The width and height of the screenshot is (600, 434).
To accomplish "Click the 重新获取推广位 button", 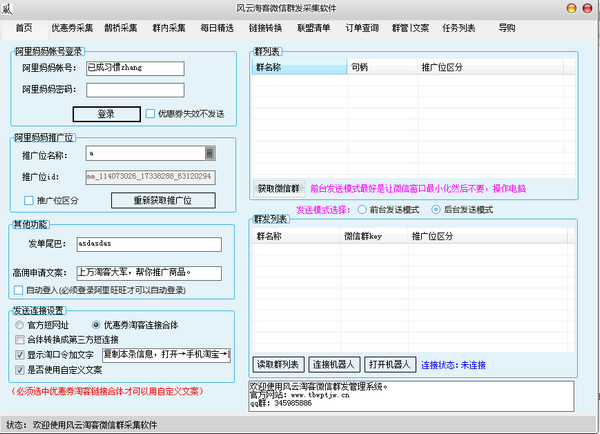I will pos(175,200).
